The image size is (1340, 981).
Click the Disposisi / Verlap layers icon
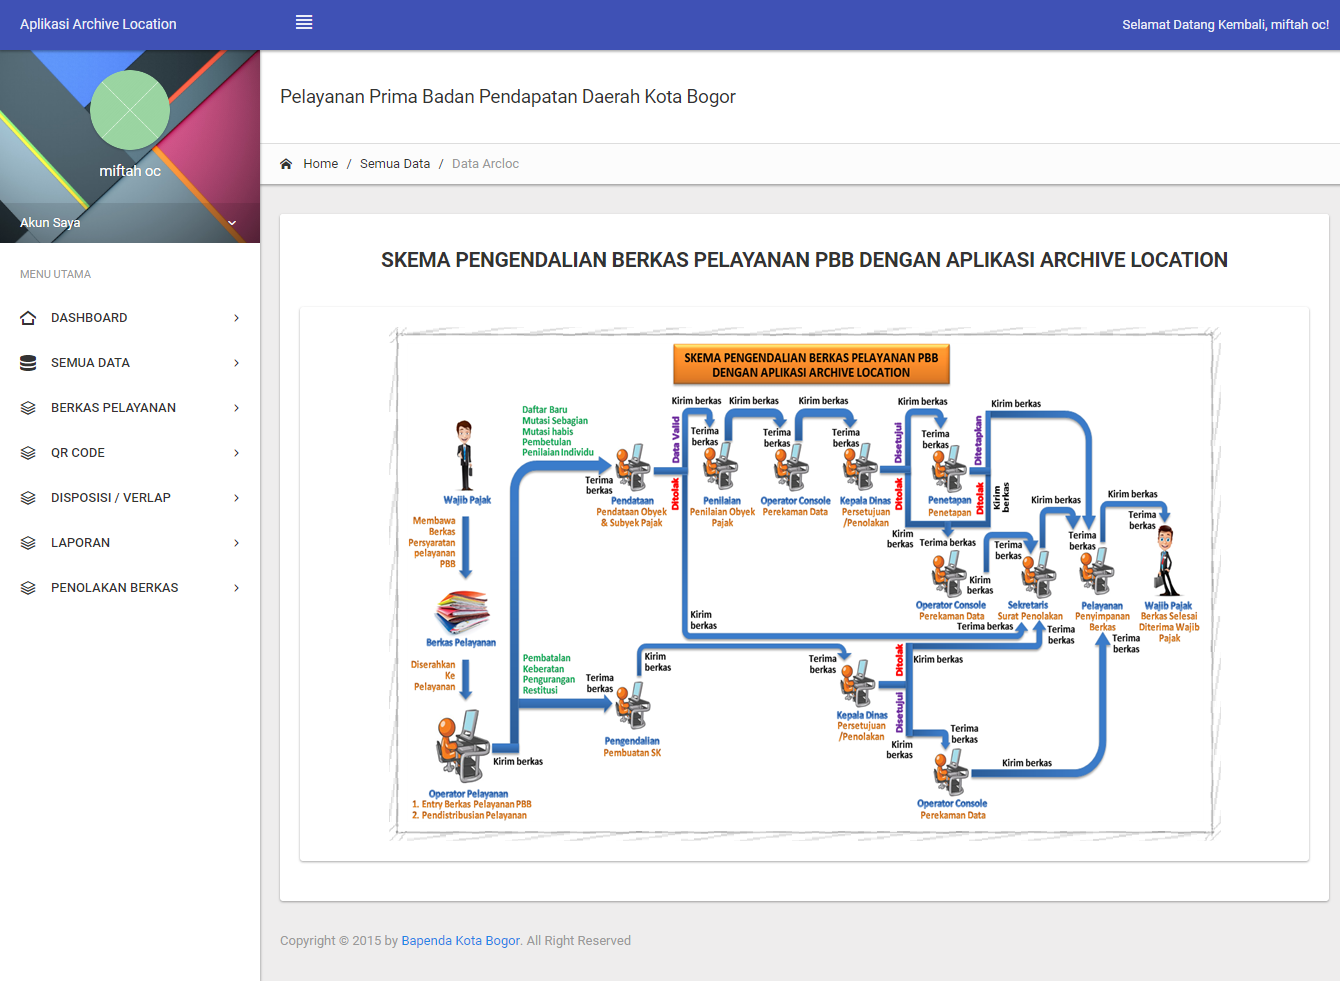pos(28,498)
